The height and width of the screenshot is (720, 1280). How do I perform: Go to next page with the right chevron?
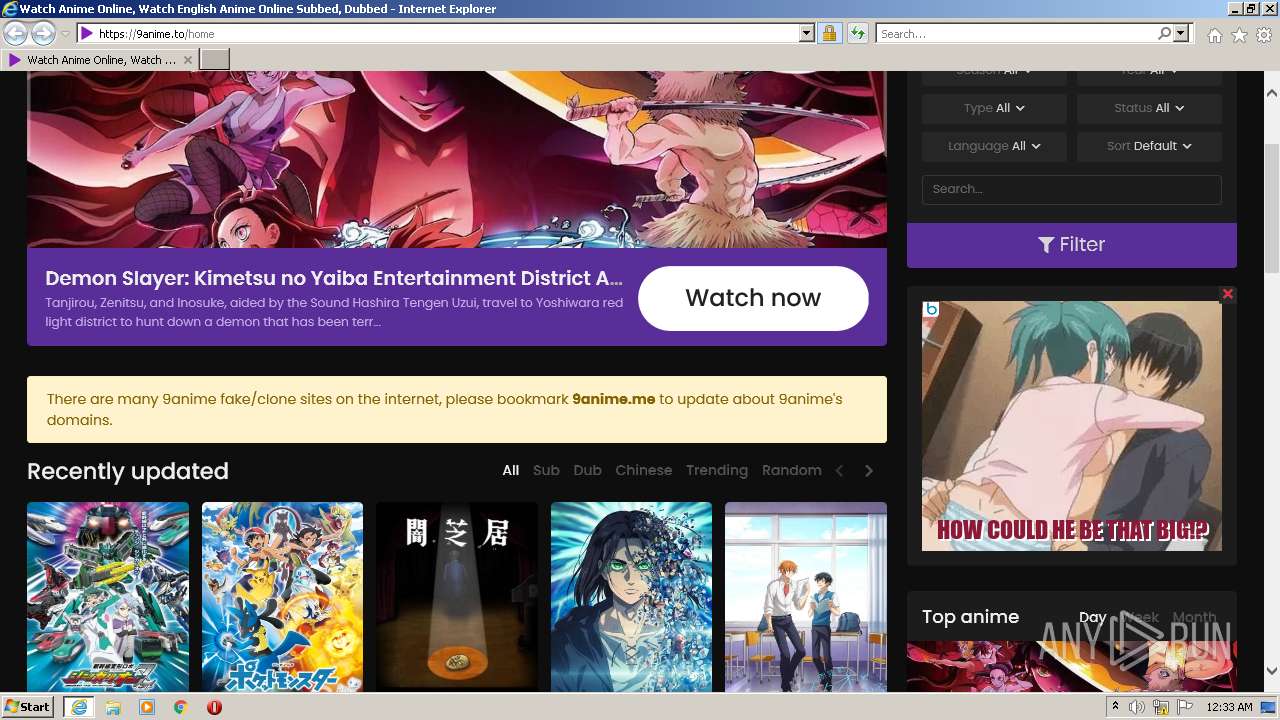click(869, 471)
